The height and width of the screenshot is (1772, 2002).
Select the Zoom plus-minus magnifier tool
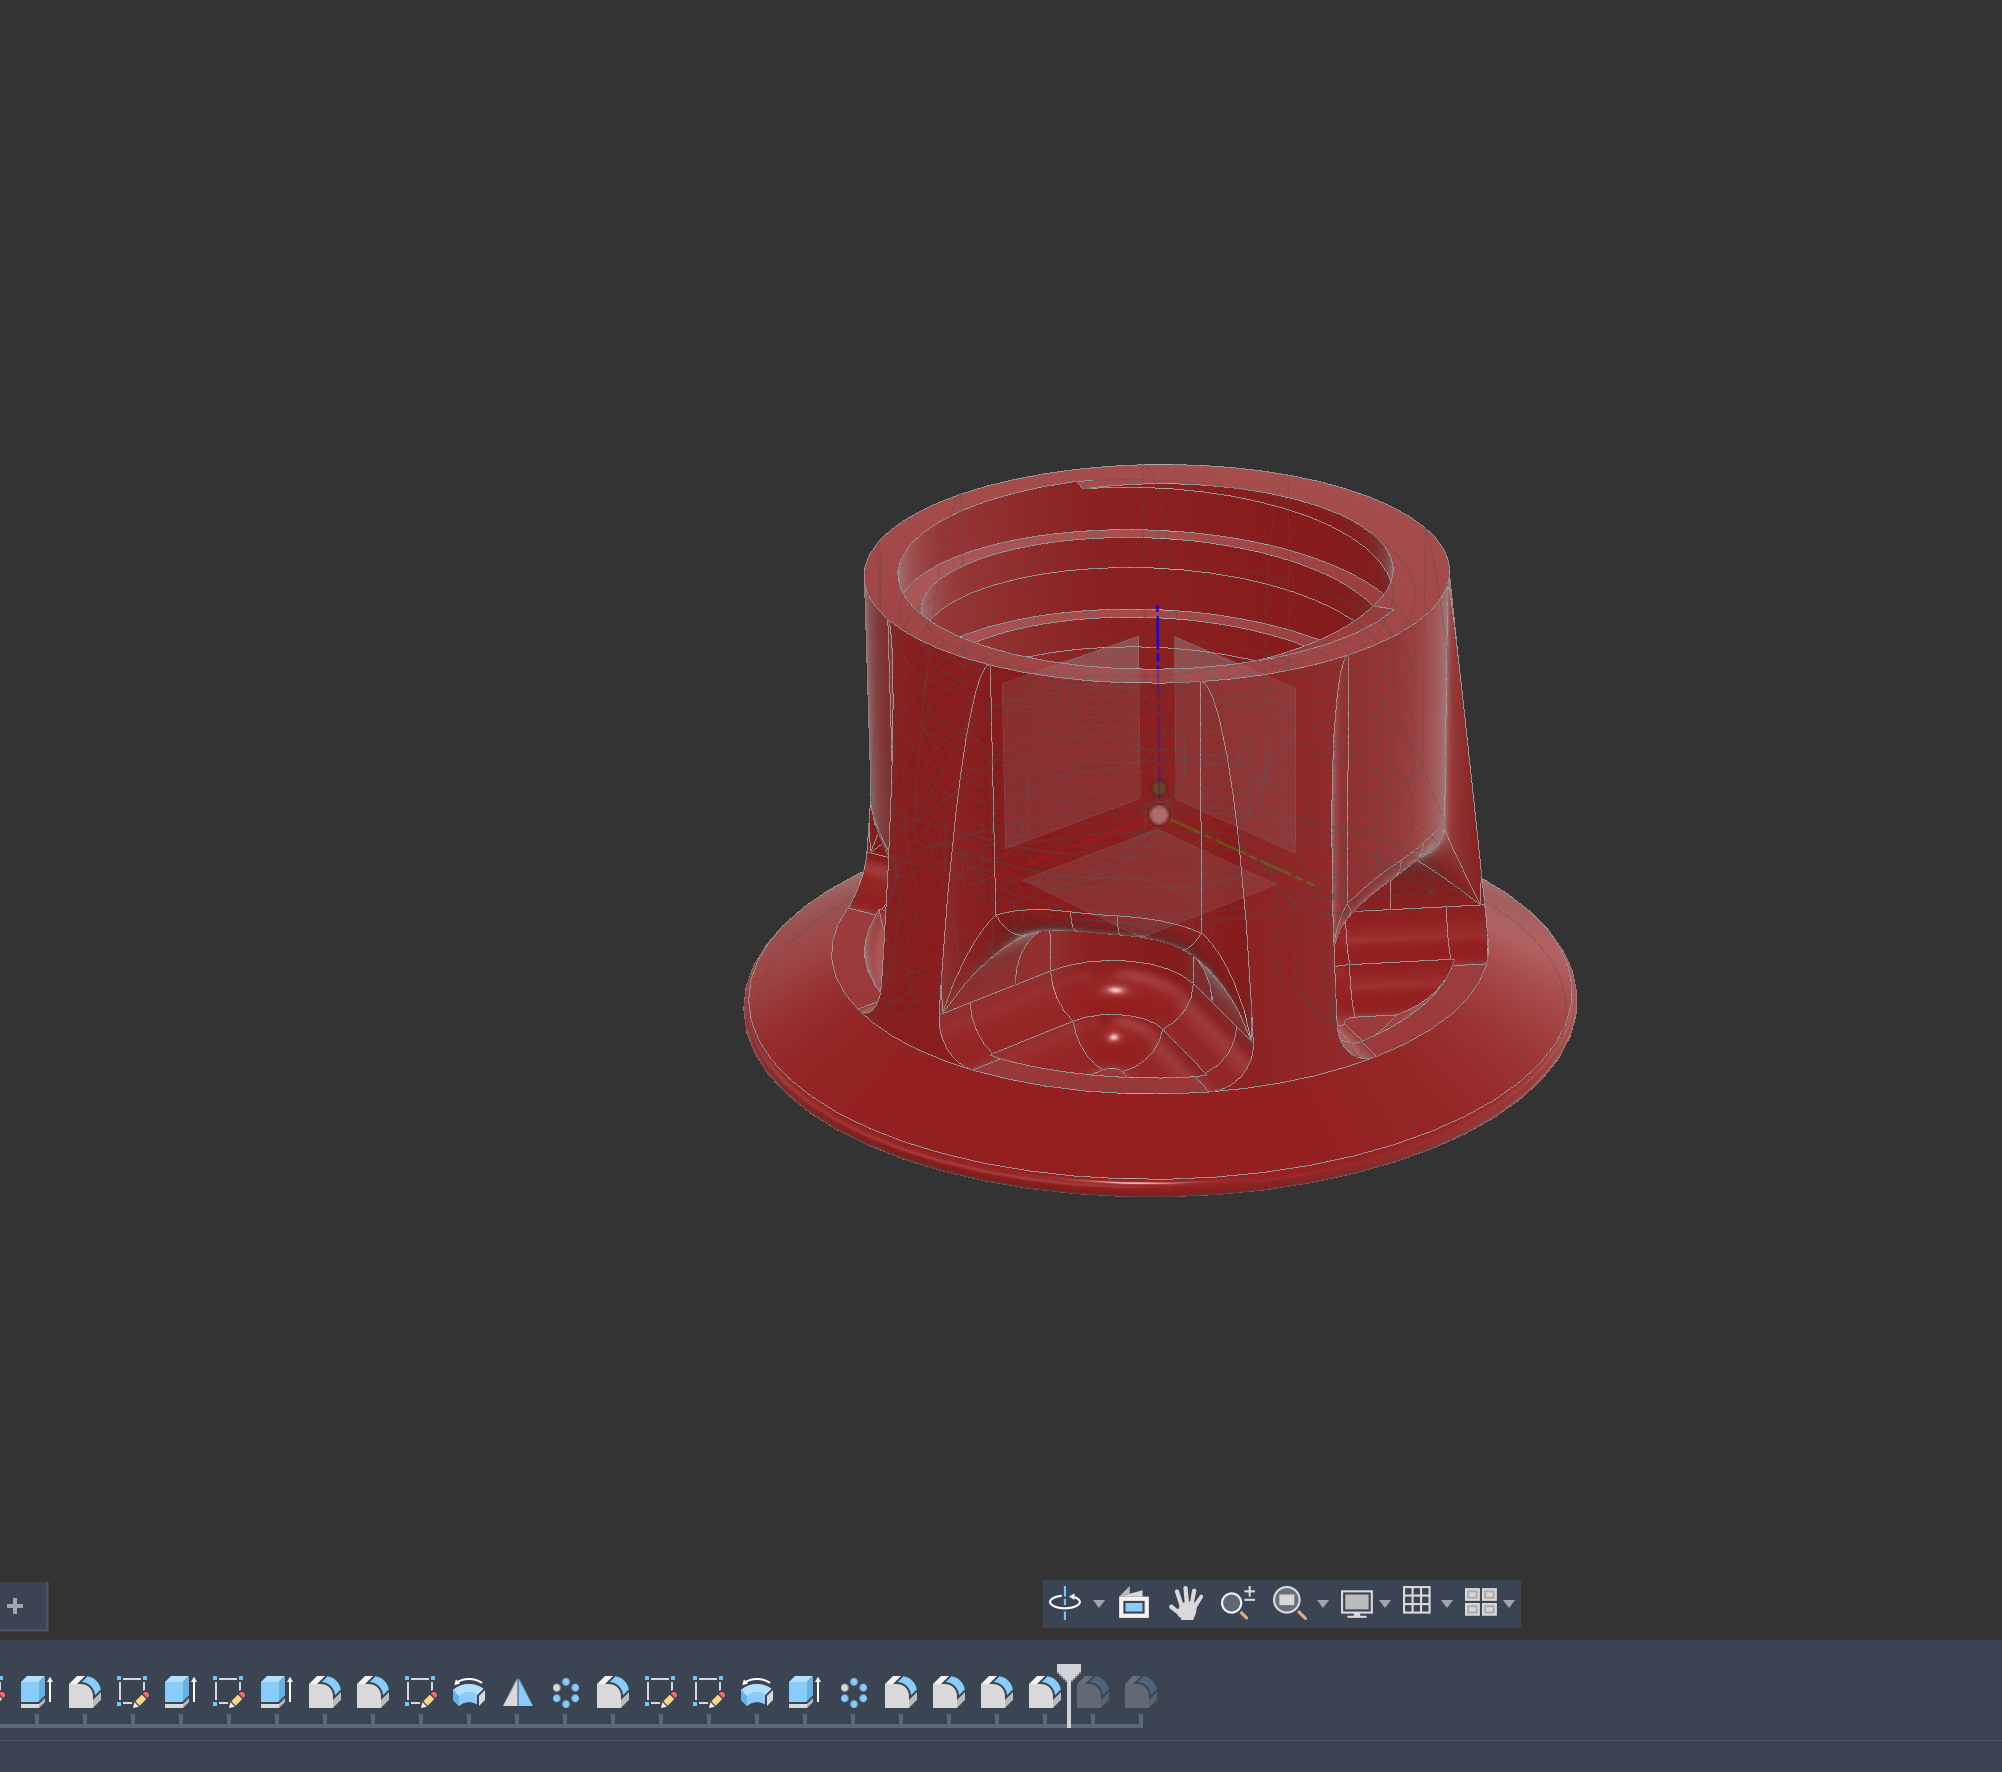tap(1237, 1603)
